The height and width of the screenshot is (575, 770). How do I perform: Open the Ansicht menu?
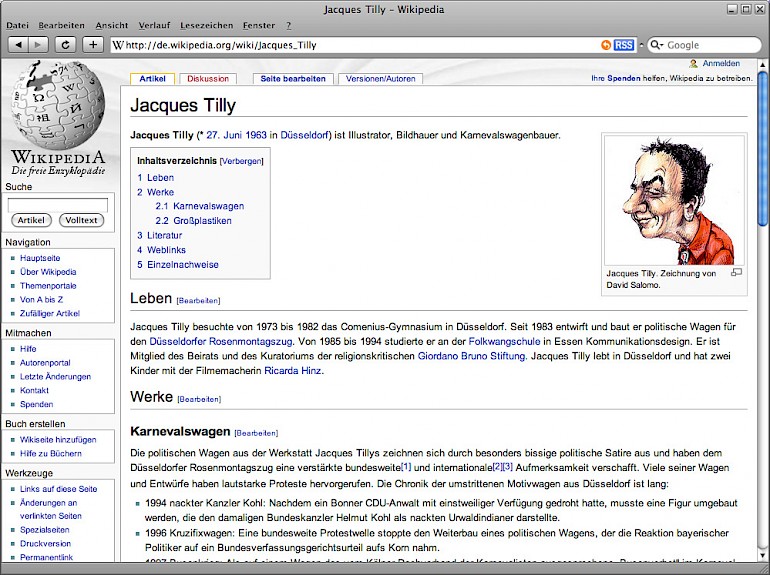(111, 26)
